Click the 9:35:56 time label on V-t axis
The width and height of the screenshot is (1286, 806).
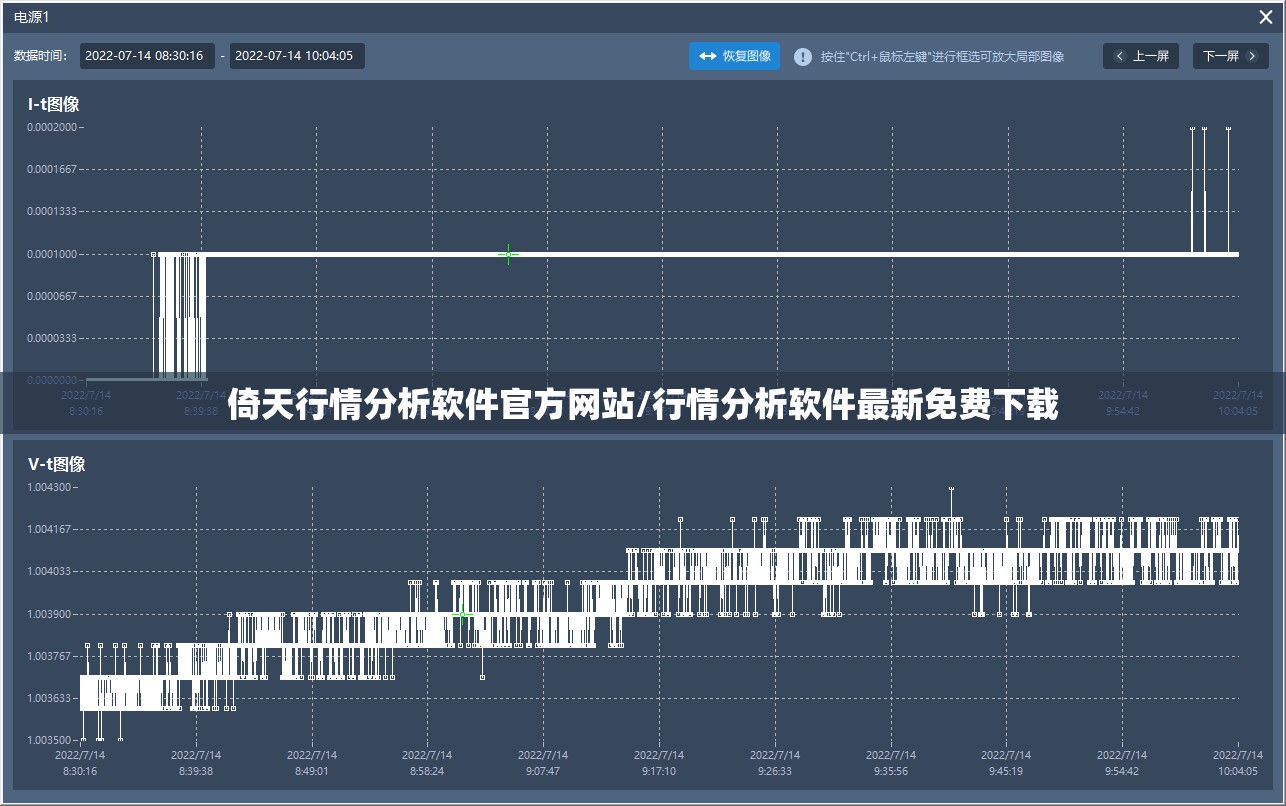point(891,771)
